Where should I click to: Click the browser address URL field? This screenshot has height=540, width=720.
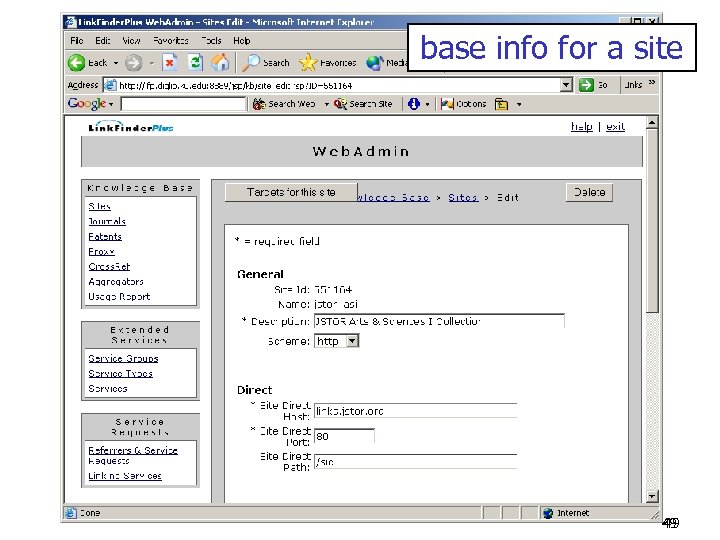tap(332, 85)
